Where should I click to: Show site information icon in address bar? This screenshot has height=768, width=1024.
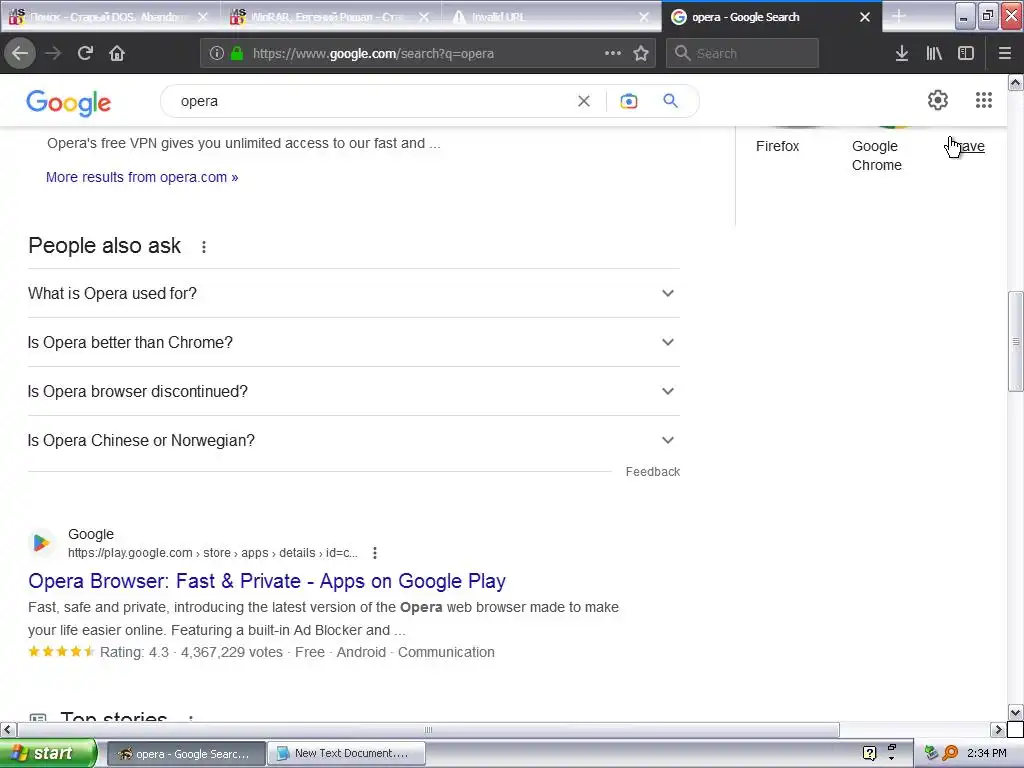217,53
